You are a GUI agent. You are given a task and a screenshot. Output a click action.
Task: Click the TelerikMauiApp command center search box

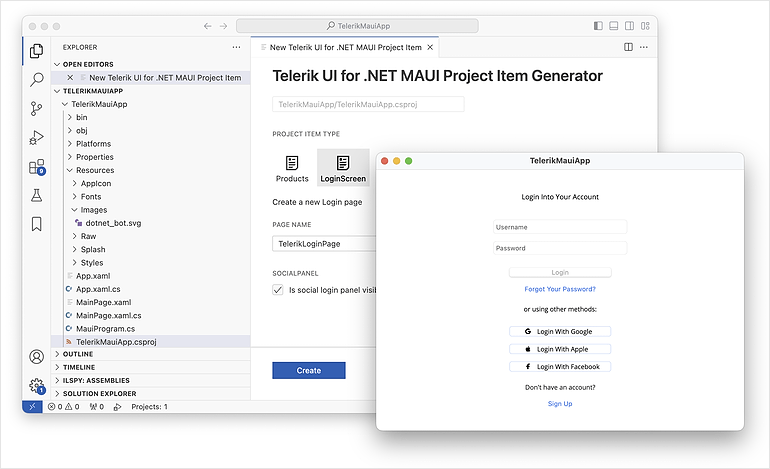click(x=358, y=26)
